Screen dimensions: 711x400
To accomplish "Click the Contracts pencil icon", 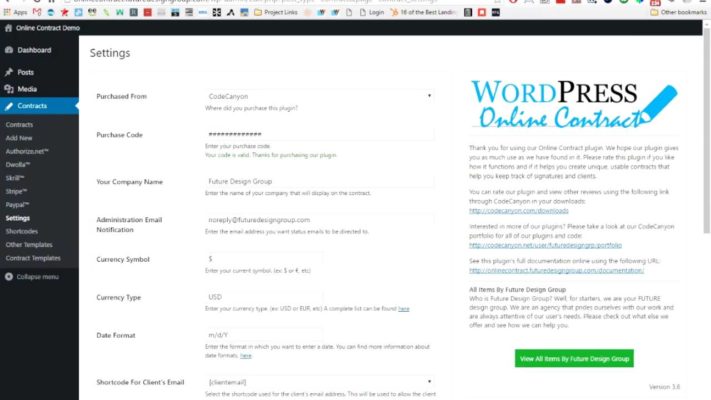I will (x=9, y=106).
